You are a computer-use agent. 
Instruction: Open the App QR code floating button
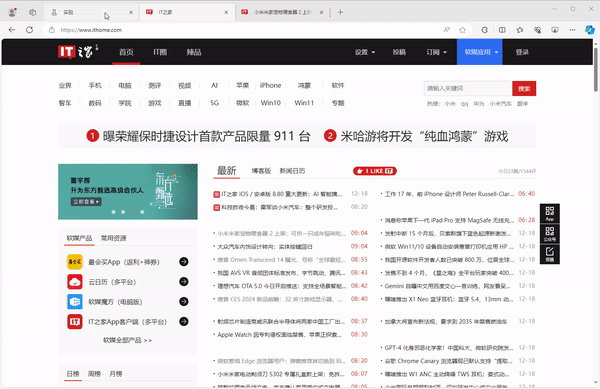[549, 213]
